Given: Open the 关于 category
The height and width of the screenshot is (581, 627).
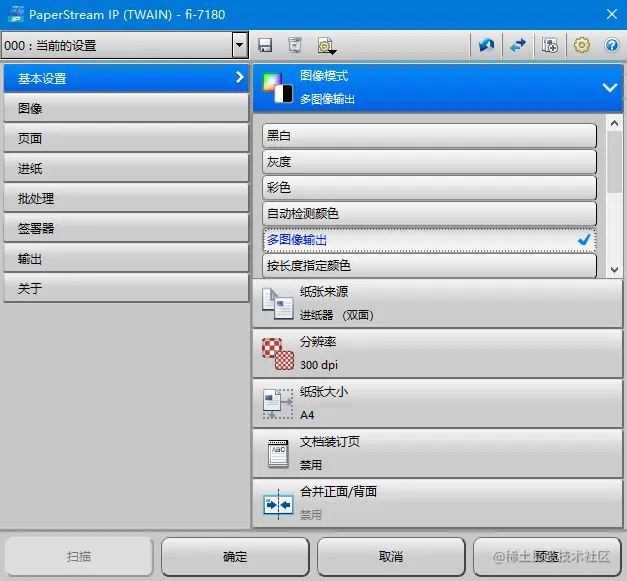Looking at the screenshot, I should tap(126, 288).
